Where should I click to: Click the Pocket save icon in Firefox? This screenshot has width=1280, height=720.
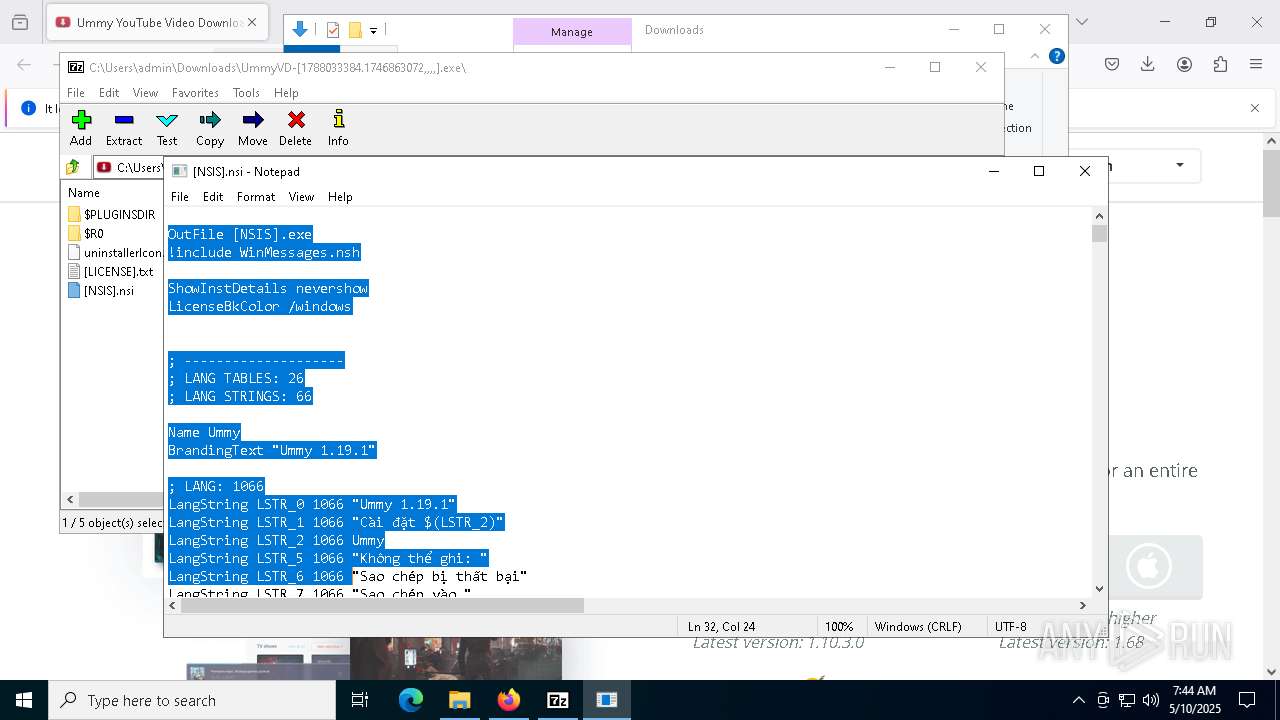tap(1112, 64)
